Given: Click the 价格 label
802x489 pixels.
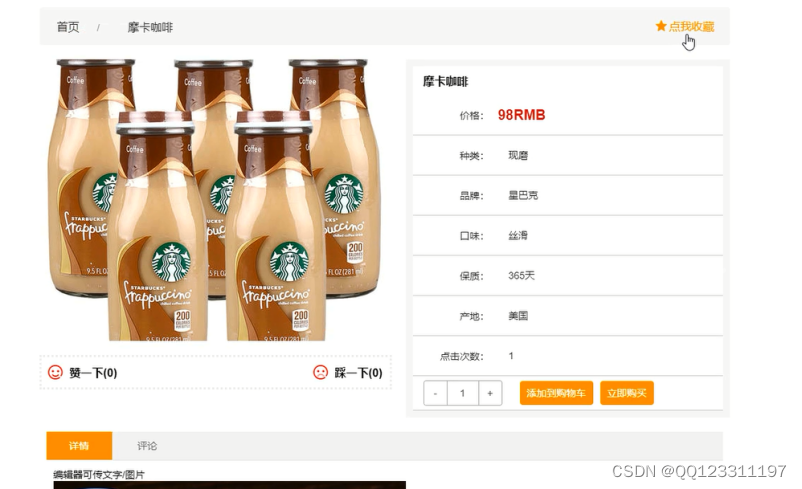Looking at the screenshot, I should [x=472, y=116].
